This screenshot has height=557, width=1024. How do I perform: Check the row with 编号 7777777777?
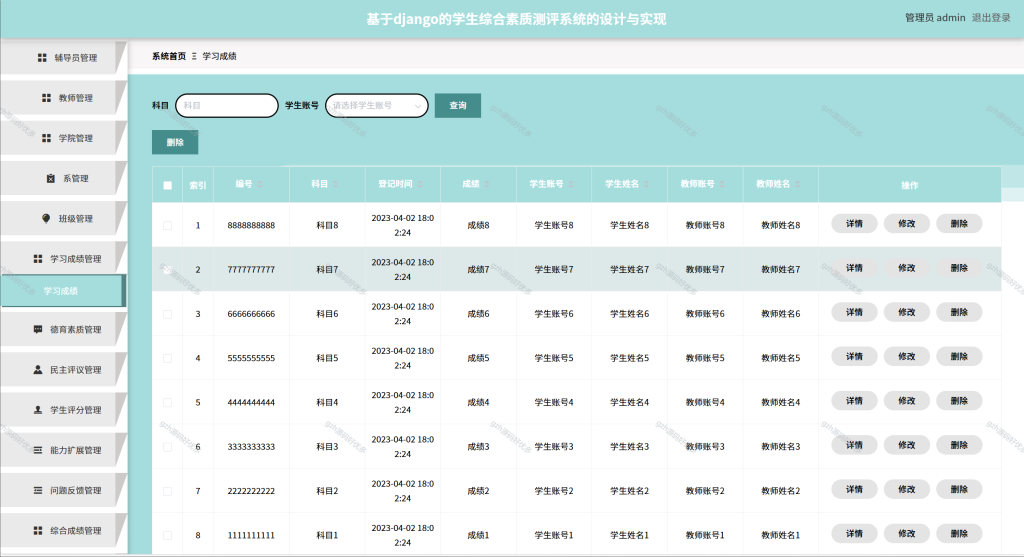point(168,270)
